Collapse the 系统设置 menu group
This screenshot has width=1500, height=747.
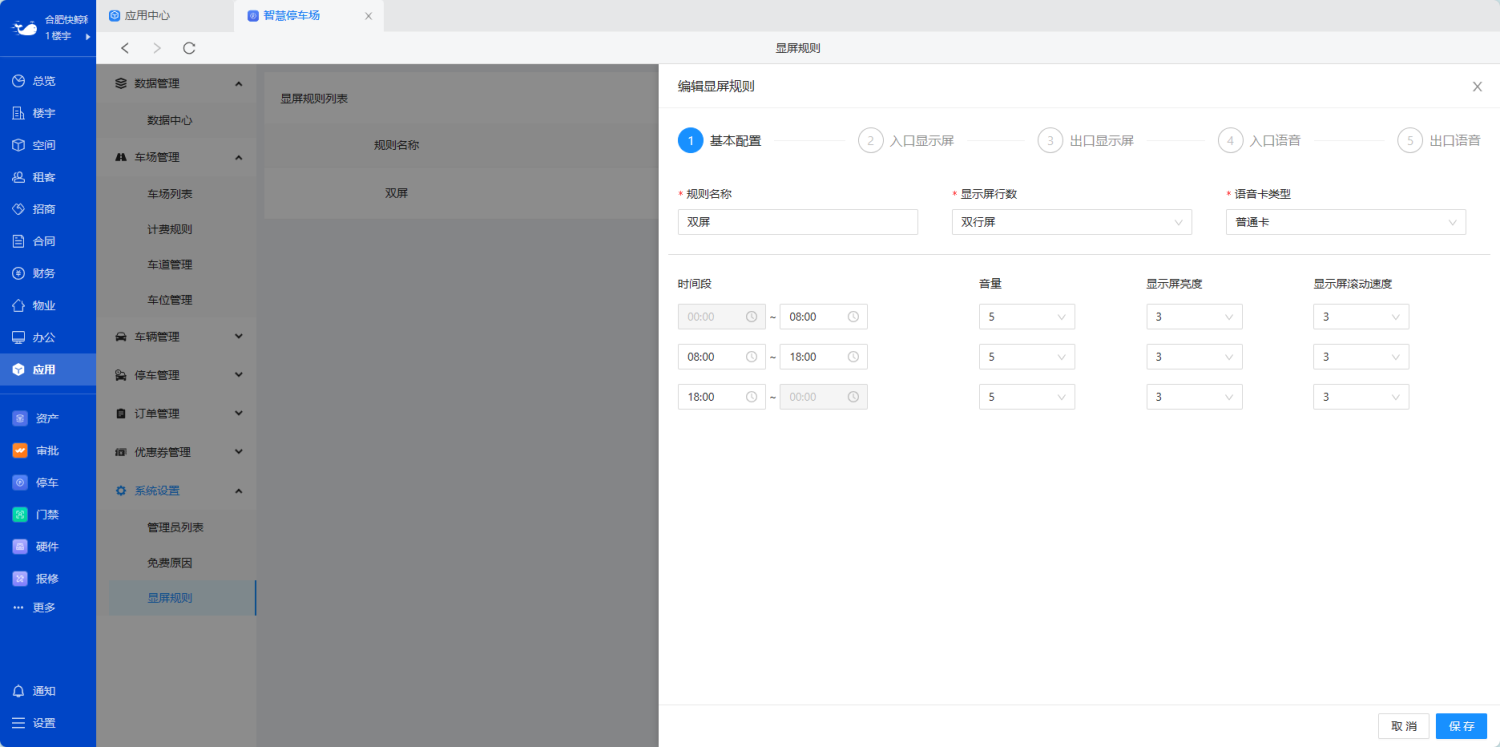coord(238,490)
